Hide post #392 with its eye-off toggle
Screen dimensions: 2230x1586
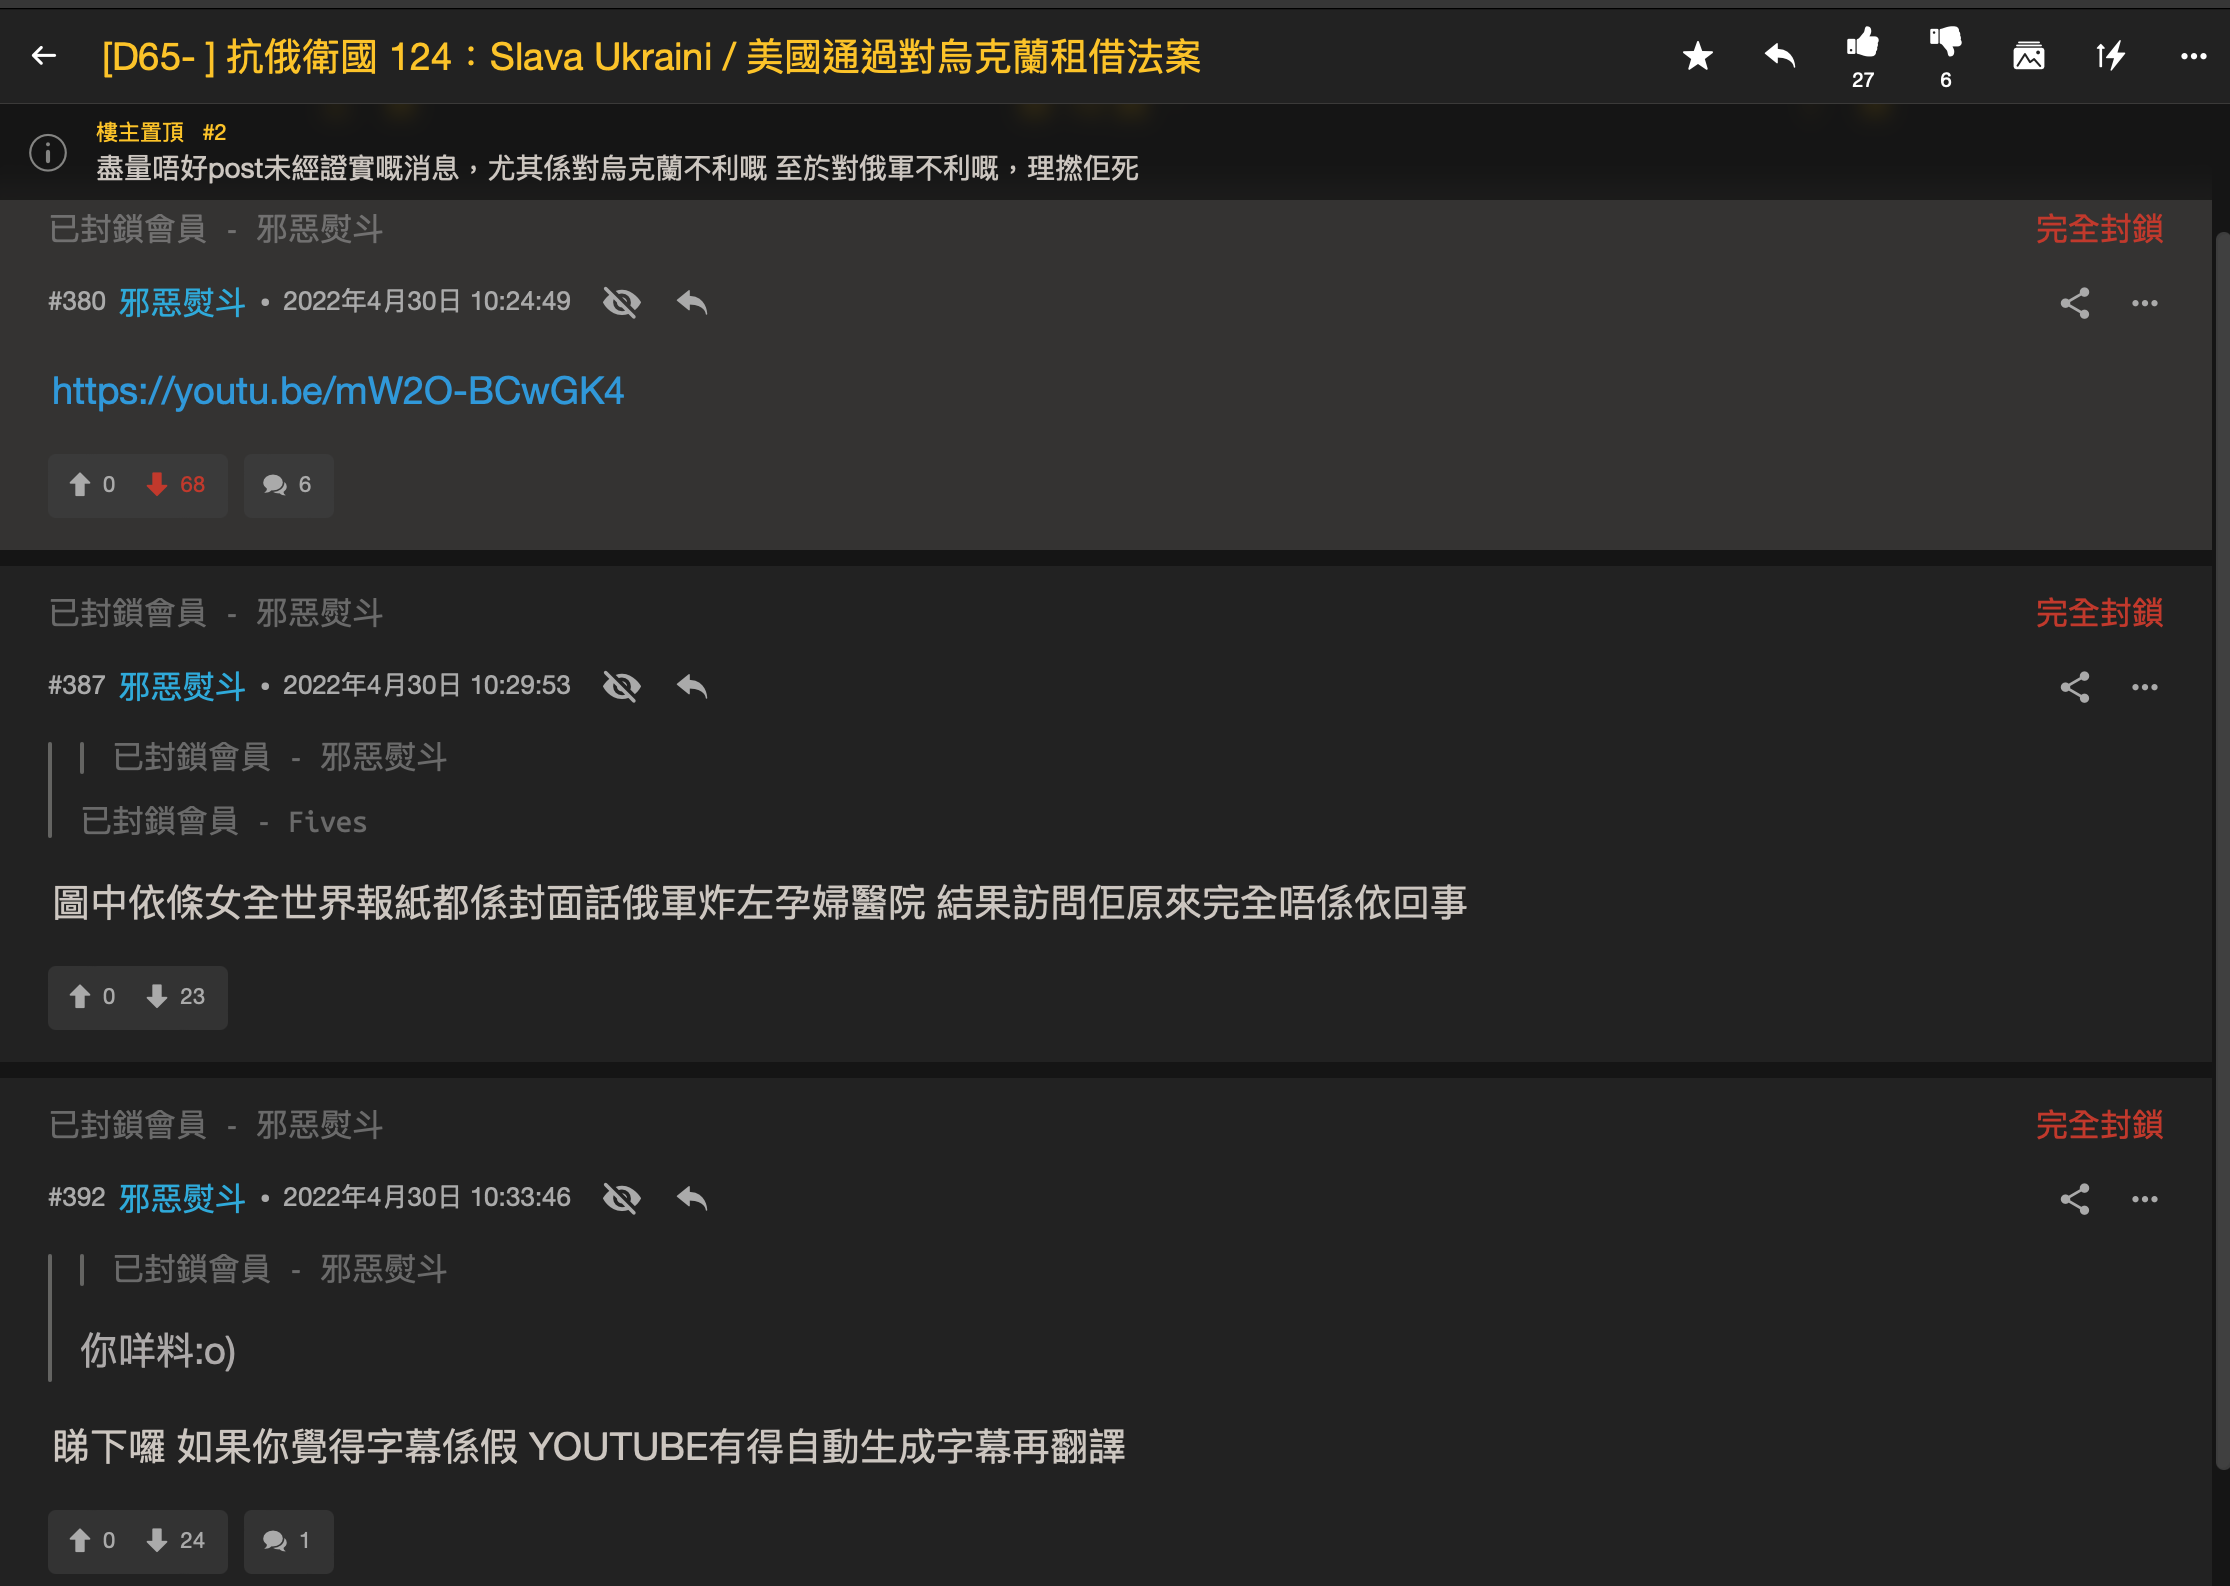pos(621,1198)
